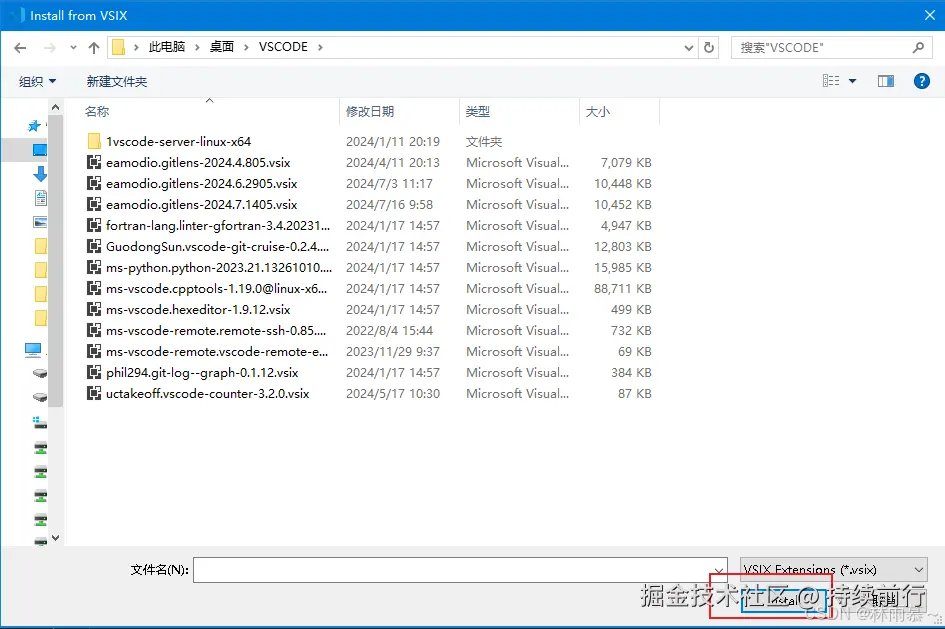945x629 pixels.
Task: Select the ms-vscode-remote.vscode-remote-e file icon
Action: (x=94, y=351)
